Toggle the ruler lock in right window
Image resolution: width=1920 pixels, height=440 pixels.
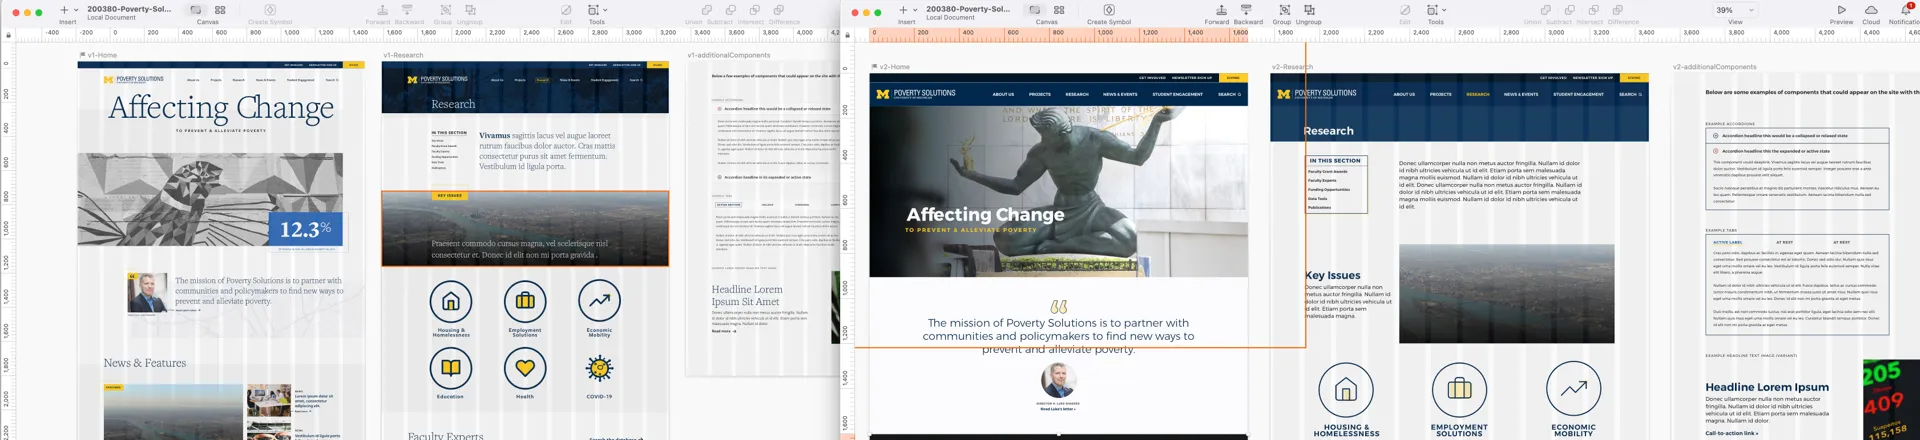pos(848,34)
